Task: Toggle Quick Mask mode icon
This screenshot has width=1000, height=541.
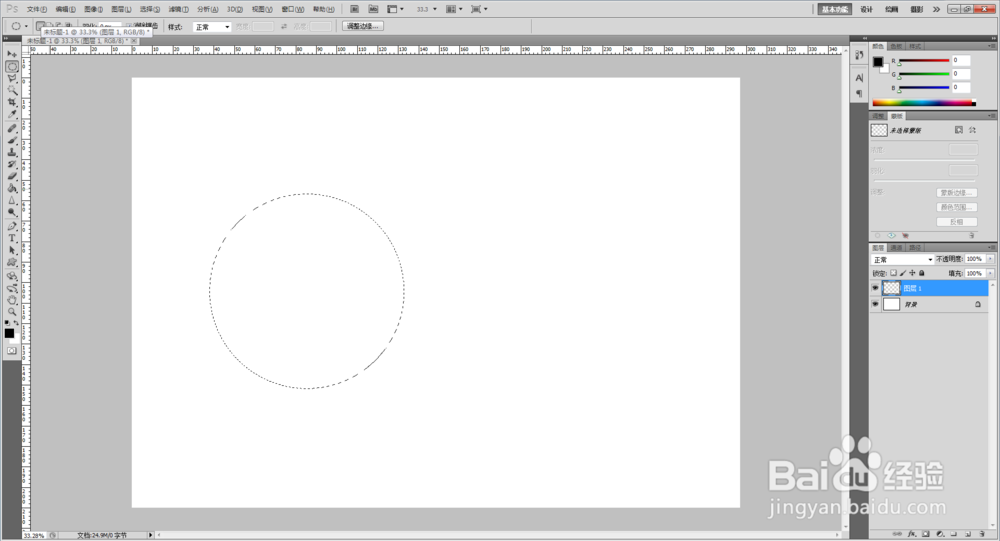Action: pyautogui.click(x=11, y=351)
